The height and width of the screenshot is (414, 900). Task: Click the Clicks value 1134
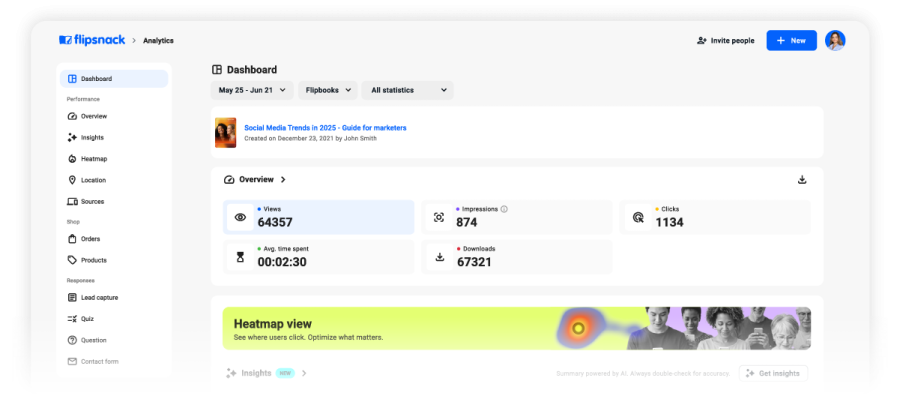(x=669, y=222)
